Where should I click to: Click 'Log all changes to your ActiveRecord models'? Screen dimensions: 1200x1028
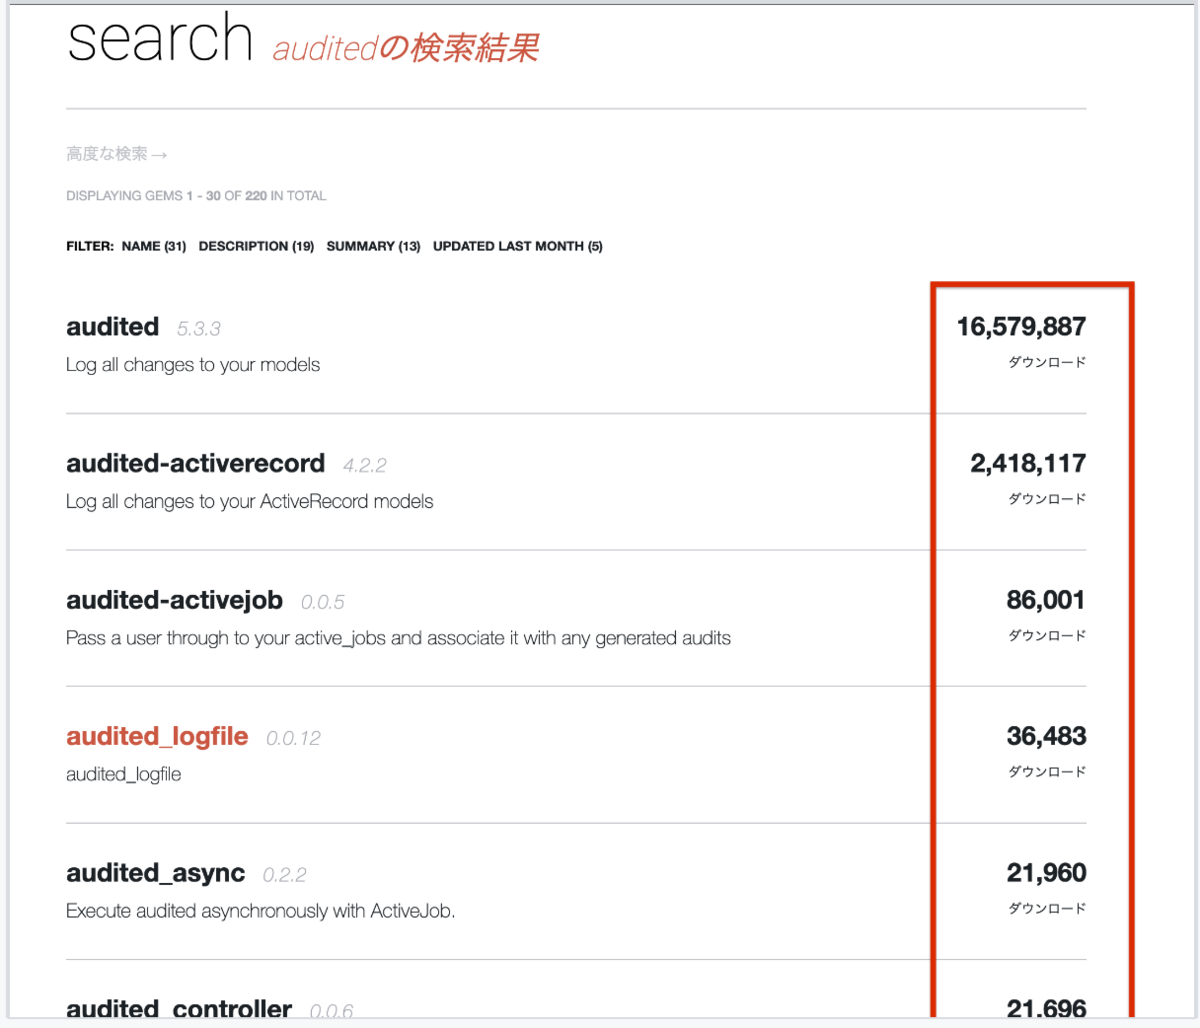click(250, 502)
